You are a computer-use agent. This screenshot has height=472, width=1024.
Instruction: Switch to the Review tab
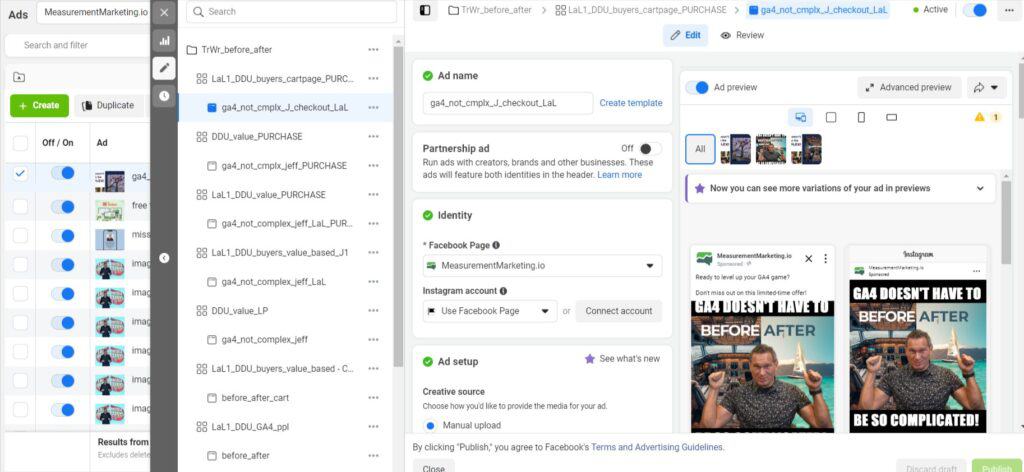tap(742, 35)
